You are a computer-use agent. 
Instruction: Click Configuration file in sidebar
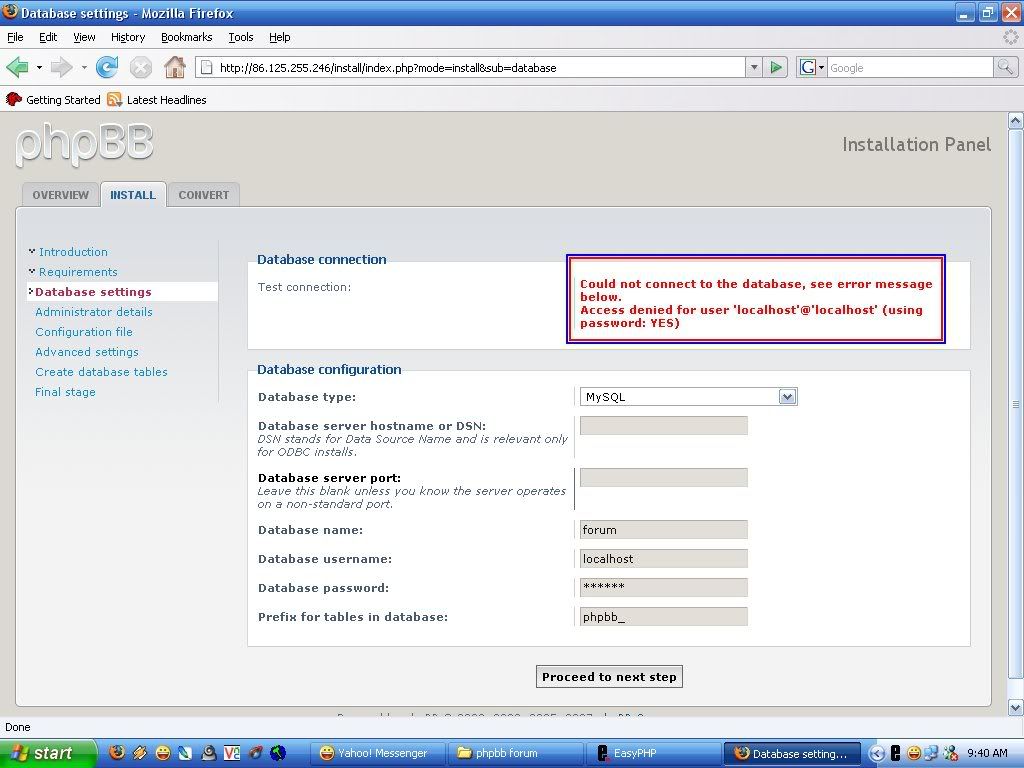pos(84,332)
